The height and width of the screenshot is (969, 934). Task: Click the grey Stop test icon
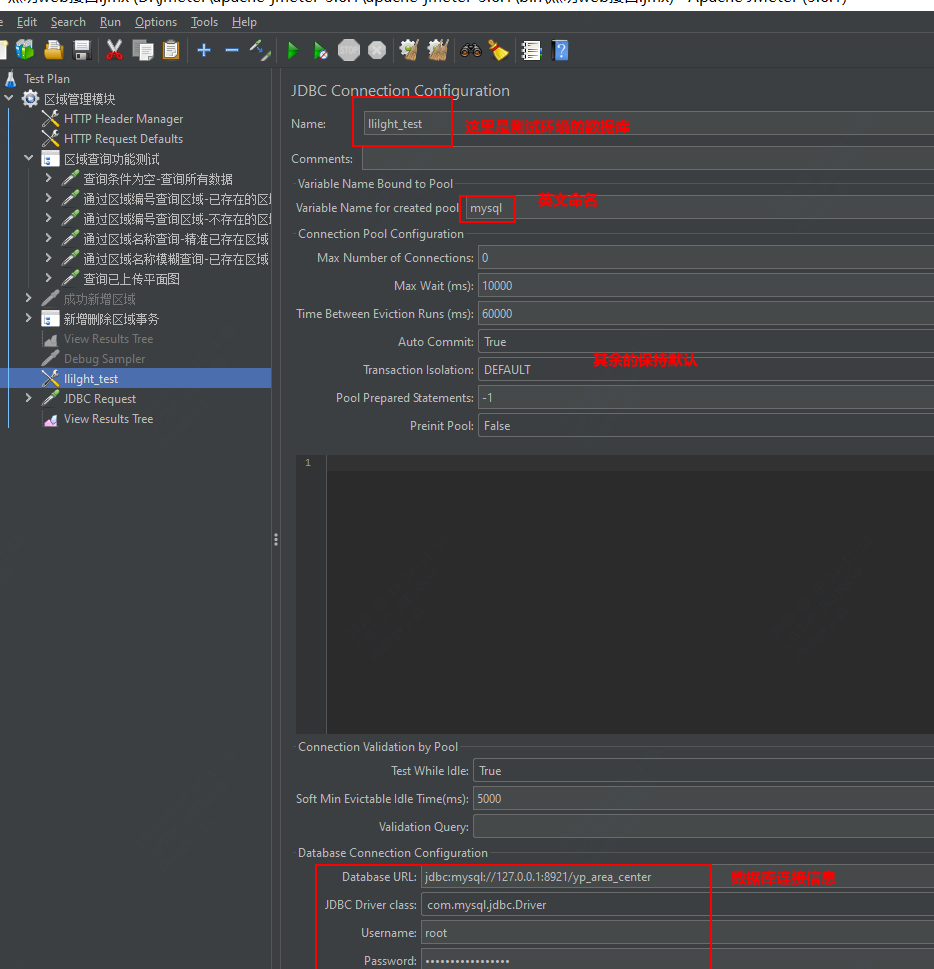click(x=349, y=50)
